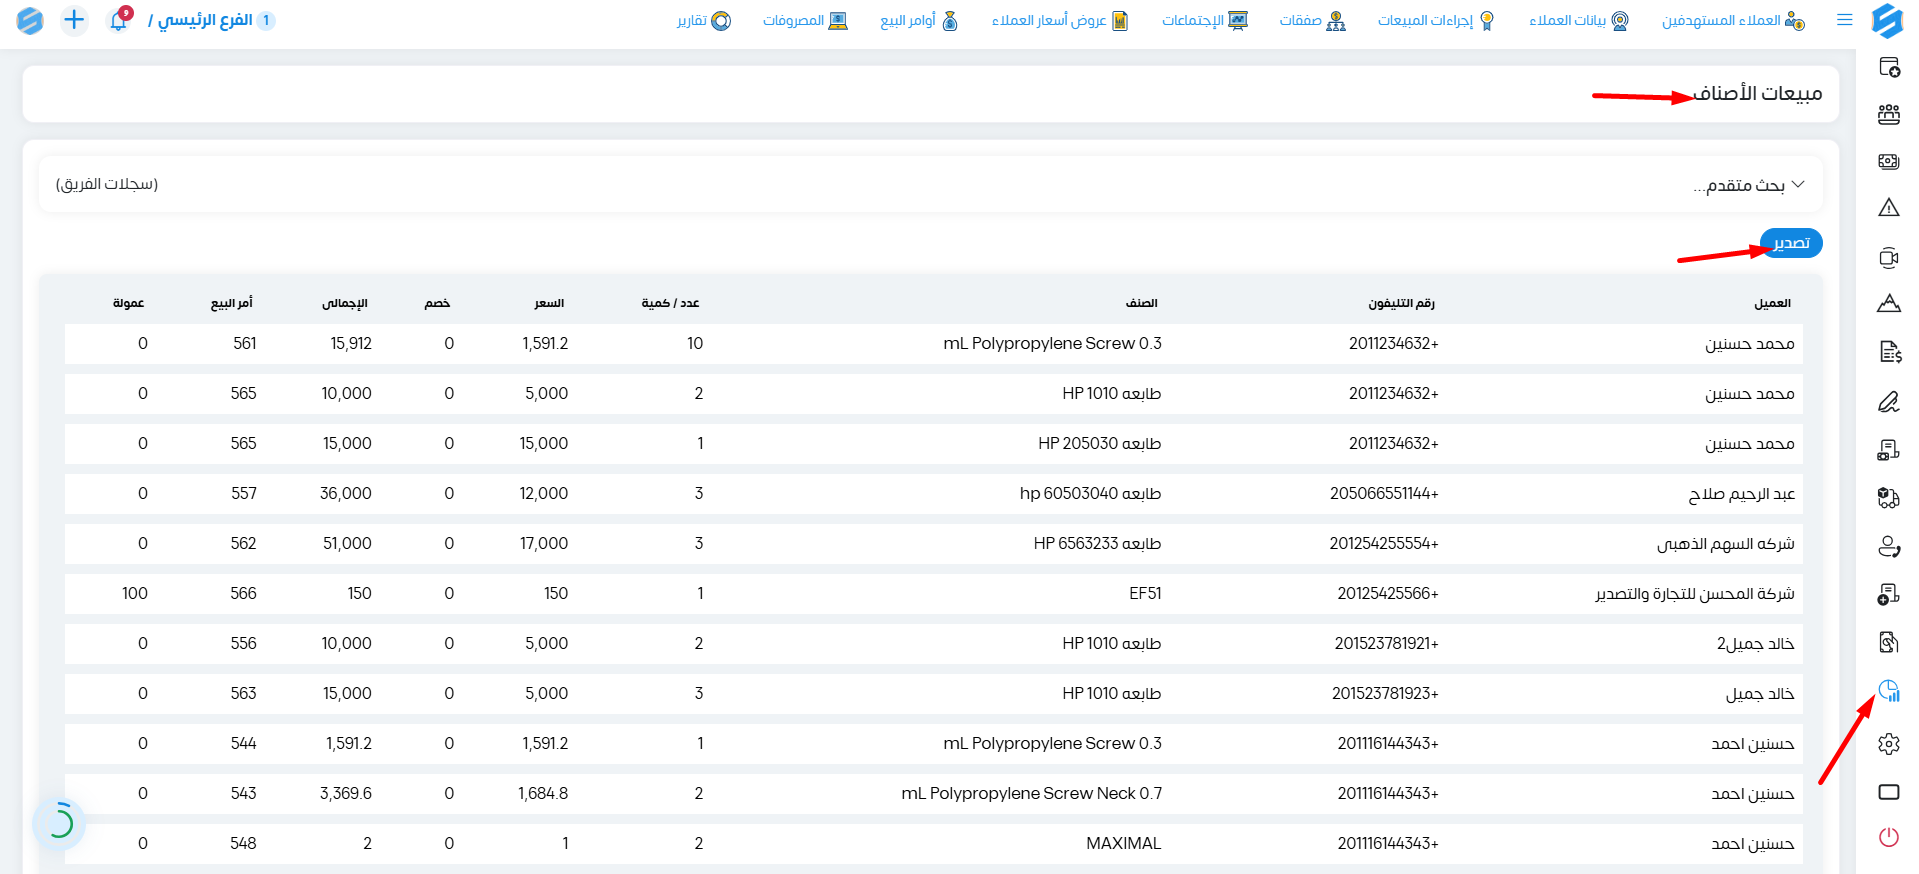The height and width of the screenshot is (874, 1919).
Task: Click the blue plus add icon
Action: click(x=74, y=20)
